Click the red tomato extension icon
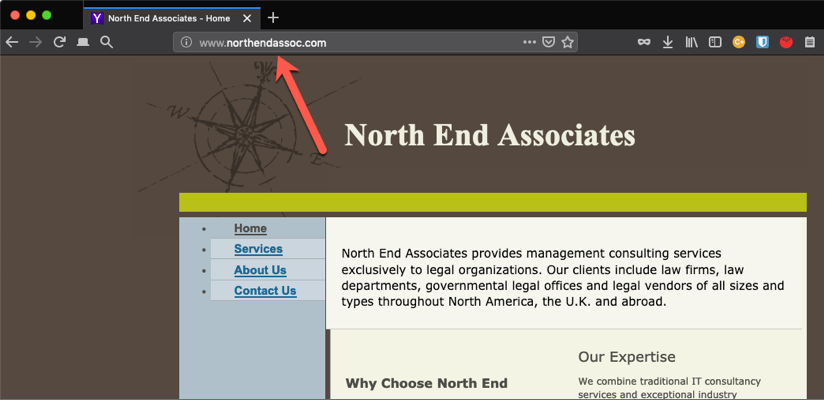Viewport: 824px width, 400px height. click(x=786, y=43)
